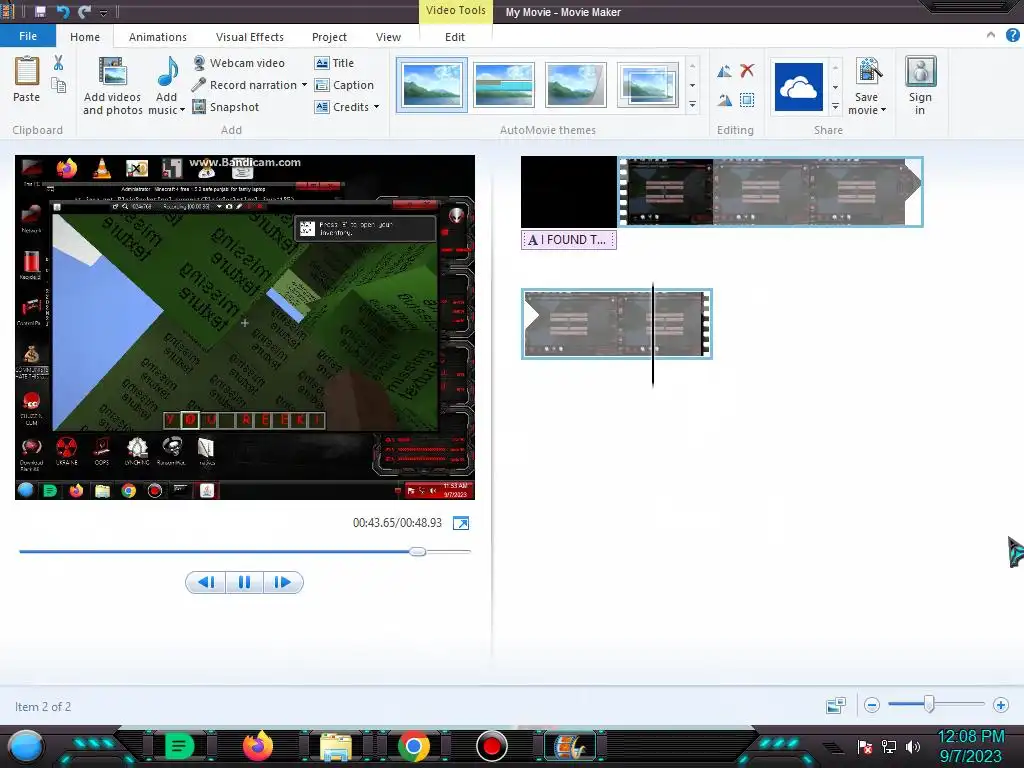The image size is (1024, 768).
Task: Open Chrome from the taskbar
Action: pos(413,746)
